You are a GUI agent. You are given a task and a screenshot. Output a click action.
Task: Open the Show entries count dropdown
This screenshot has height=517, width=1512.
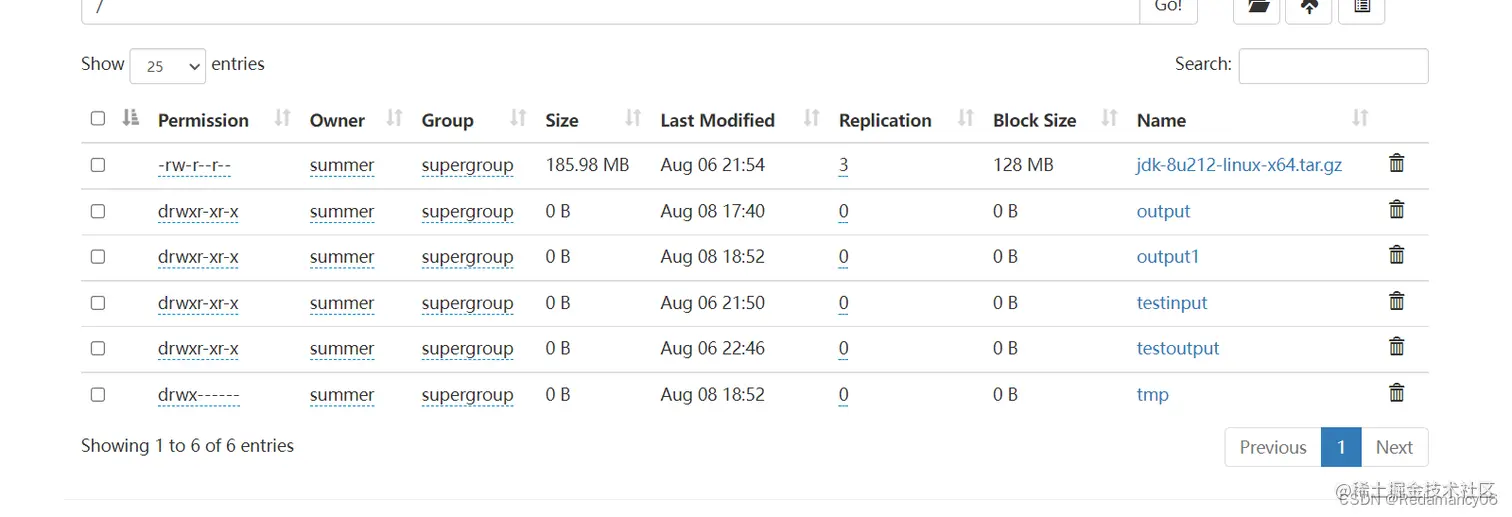pos(168,66)
